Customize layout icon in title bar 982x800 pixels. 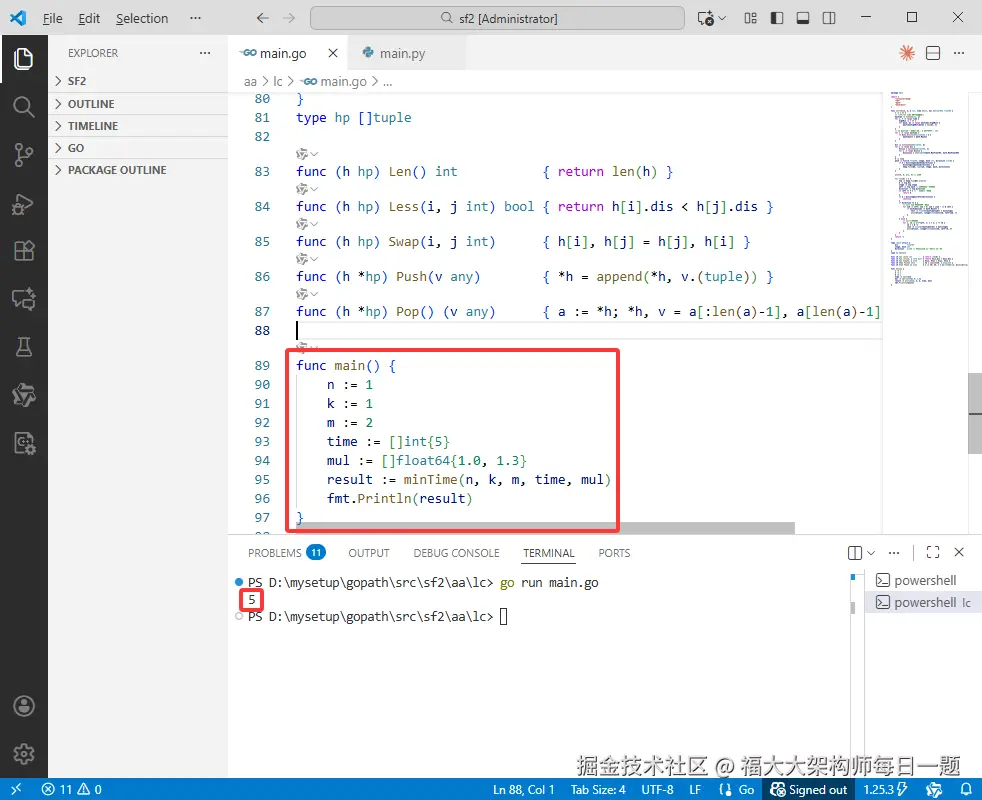pyautogui.click(x=750, y=18)
